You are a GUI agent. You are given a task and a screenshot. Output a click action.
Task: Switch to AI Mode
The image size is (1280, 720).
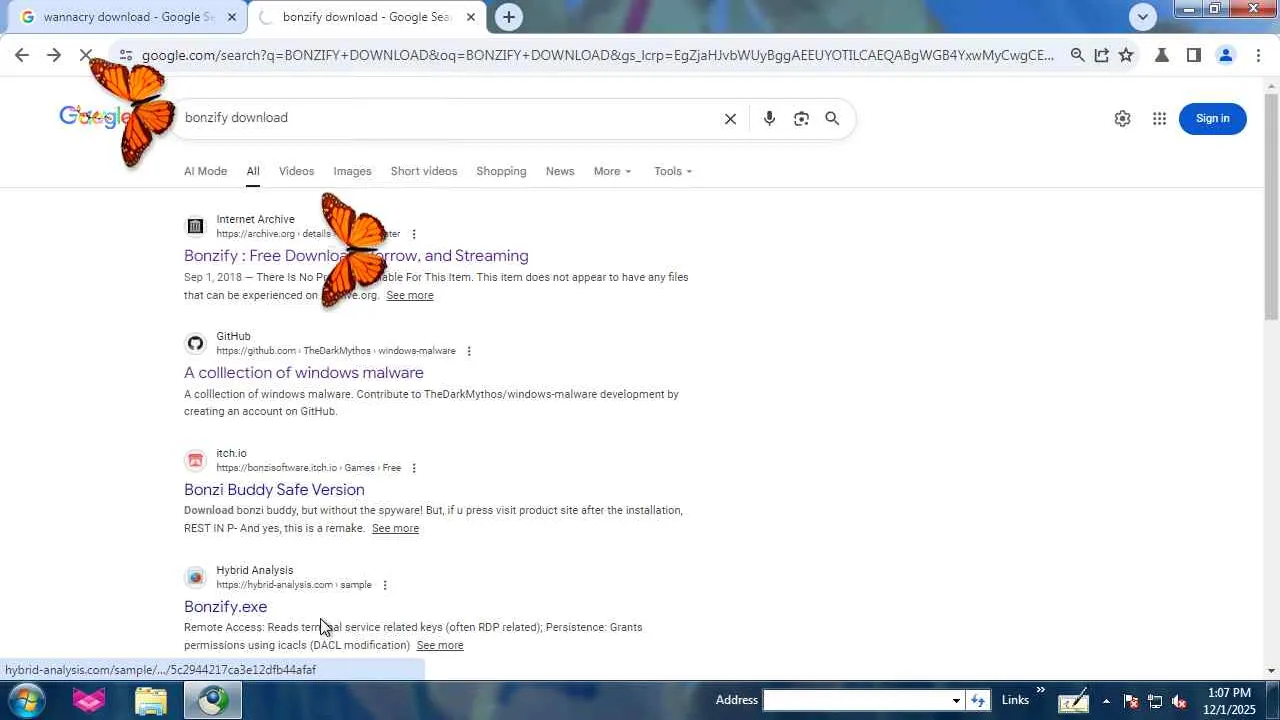205,171
